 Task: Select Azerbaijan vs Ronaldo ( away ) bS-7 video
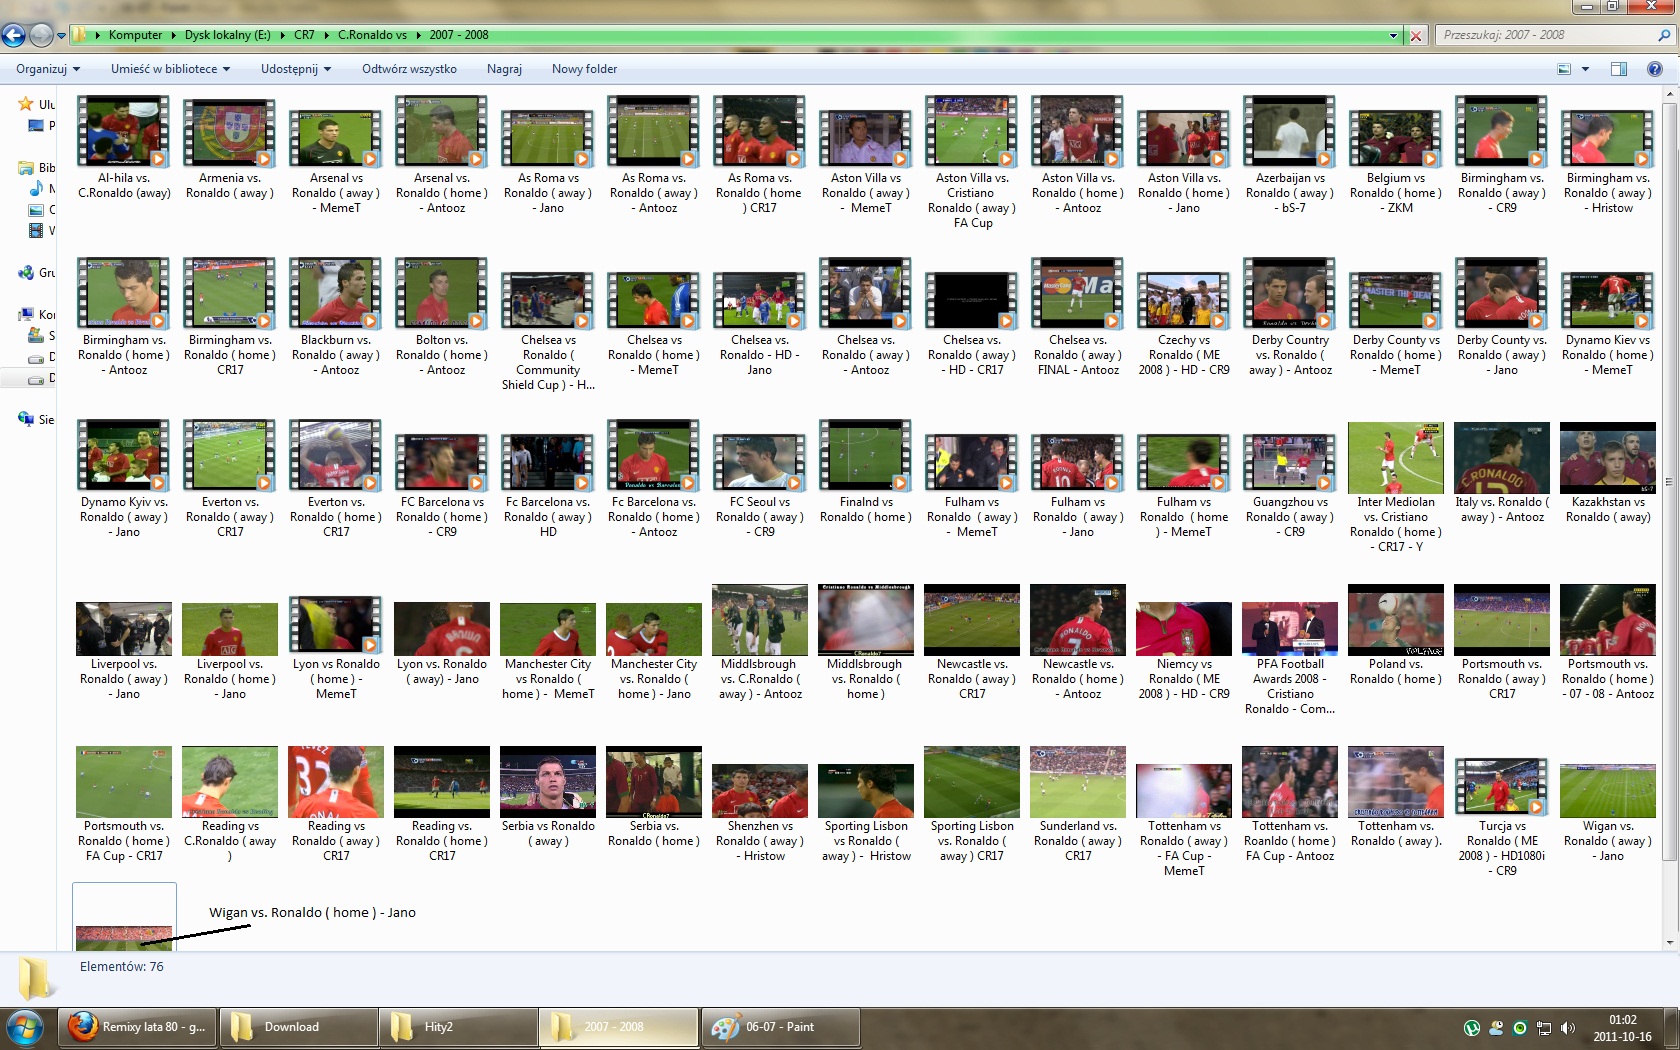[x=1290, y=154]
